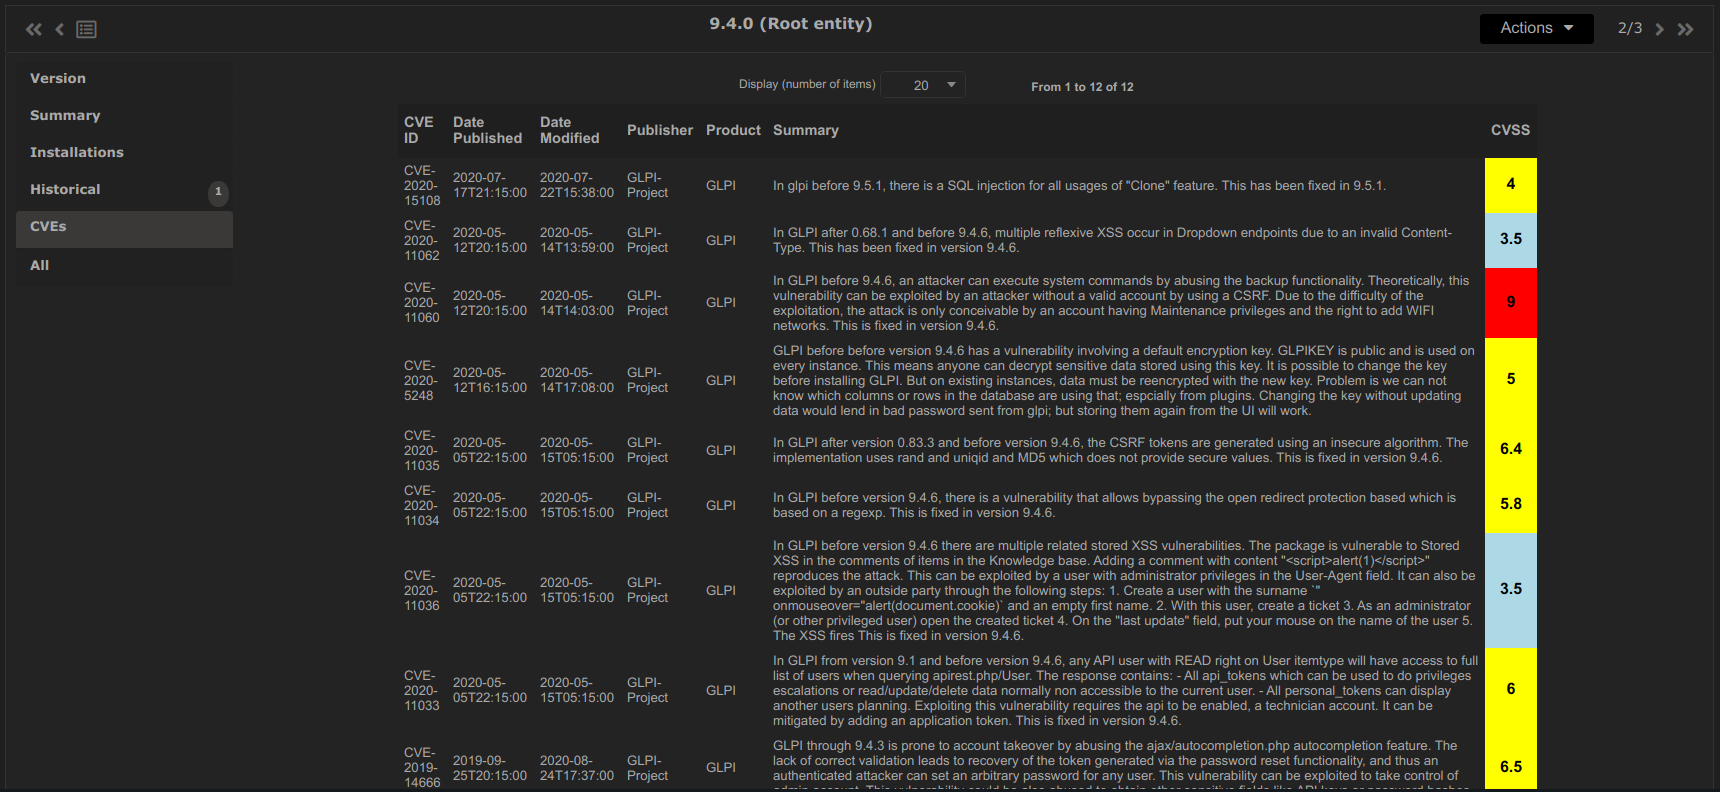1720x792 pixels.
Task: Go to first record with double-left arrow
Action: [x=34, y=29]
